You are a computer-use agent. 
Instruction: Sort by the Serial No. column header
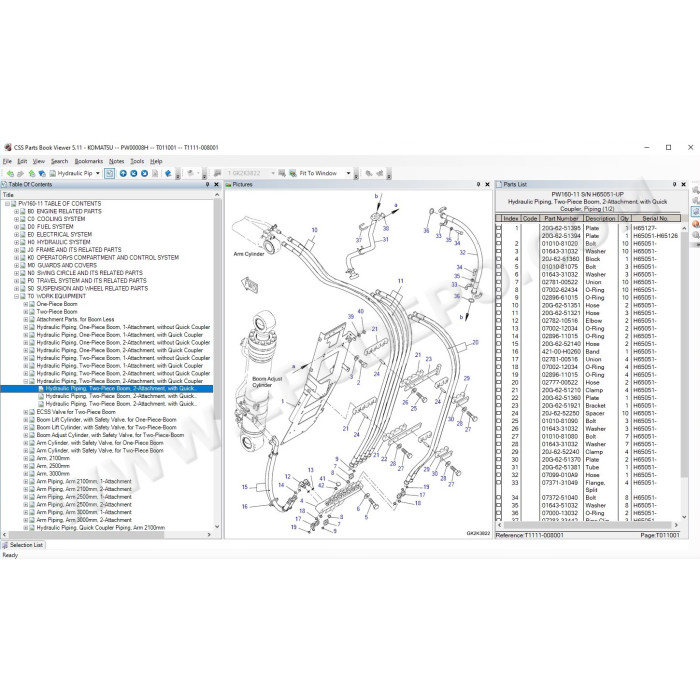tap(655, 218)
